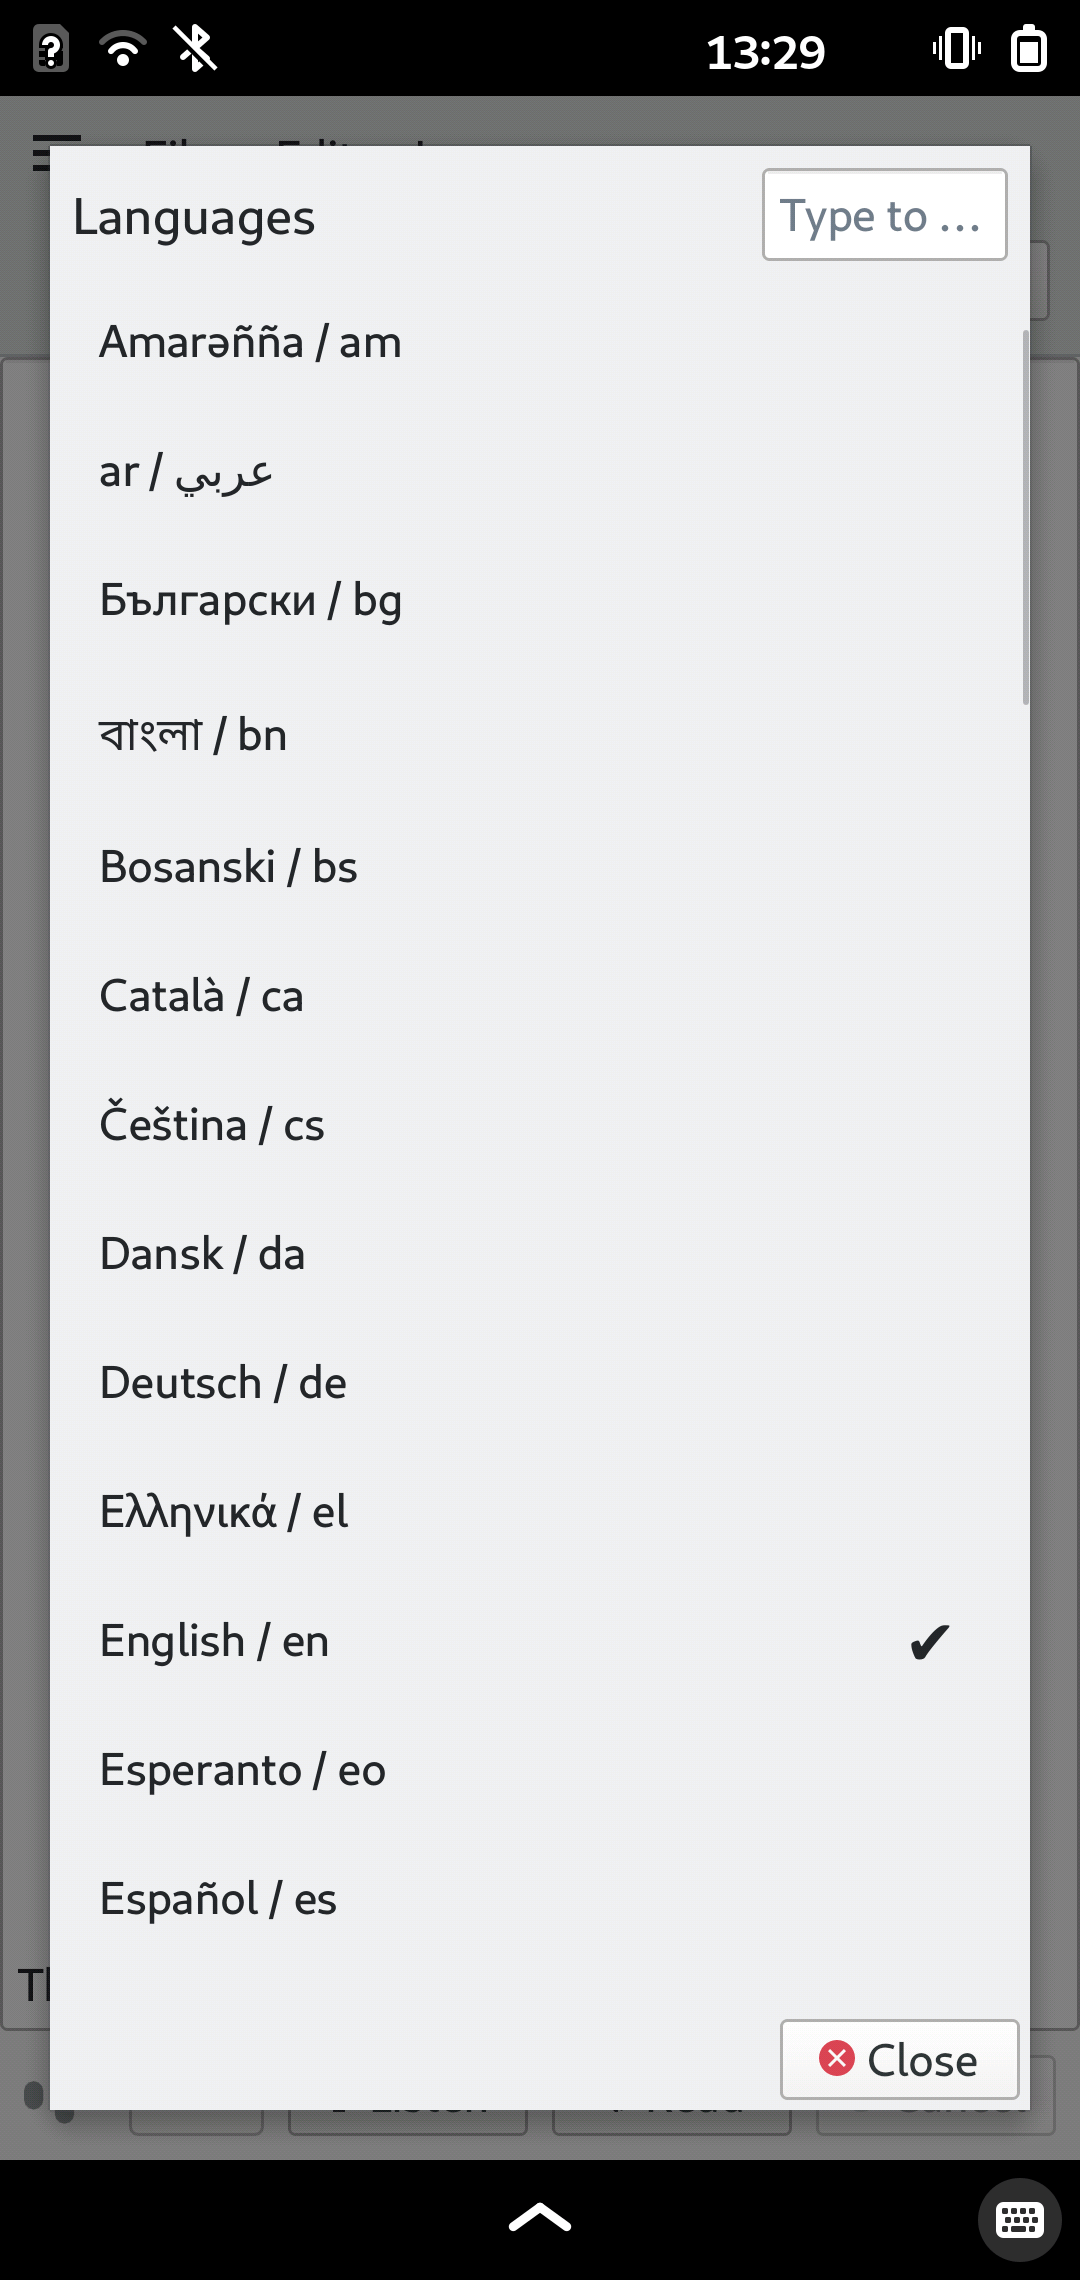Click the red X Close icon
1080x2280 pixels.
pos(837,2058)
